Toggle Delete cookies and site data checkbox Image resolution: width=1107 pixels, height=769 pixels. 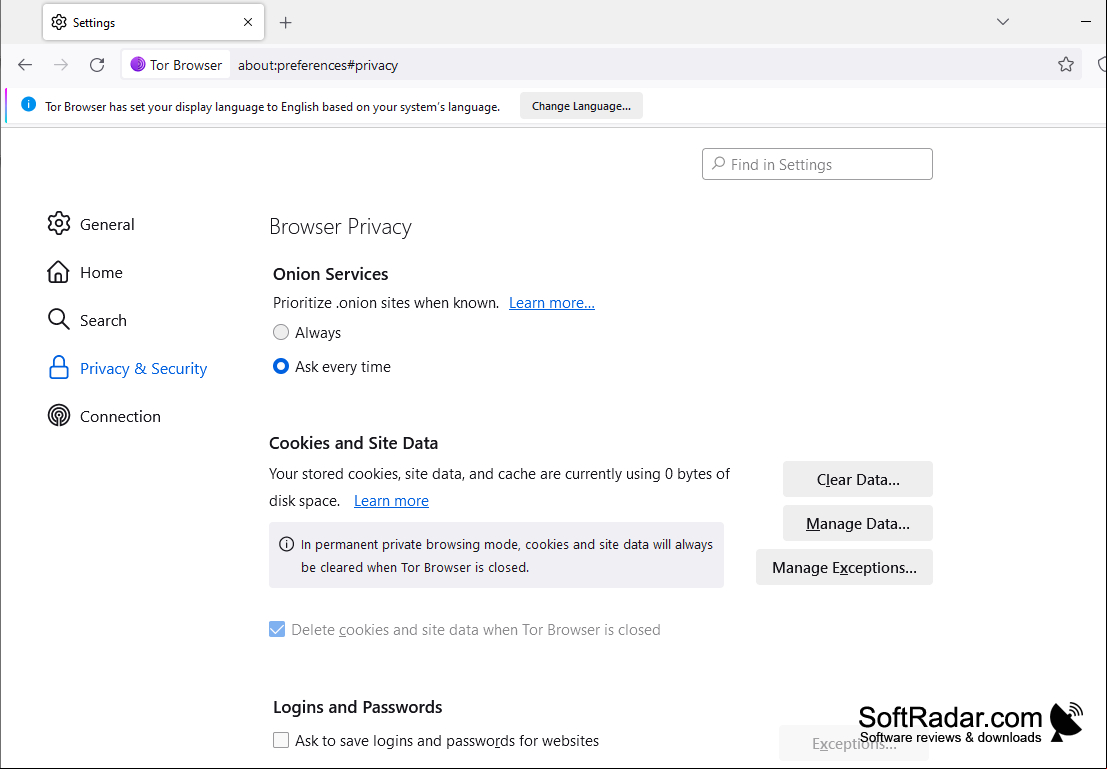(x=277, y=629)
